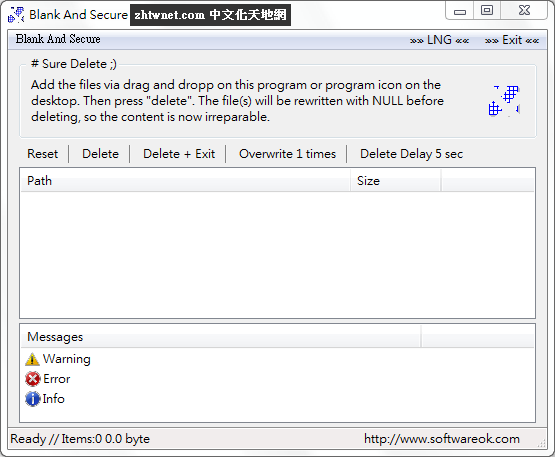Select the red Error icon in Messages

click(x=33, y=379)
